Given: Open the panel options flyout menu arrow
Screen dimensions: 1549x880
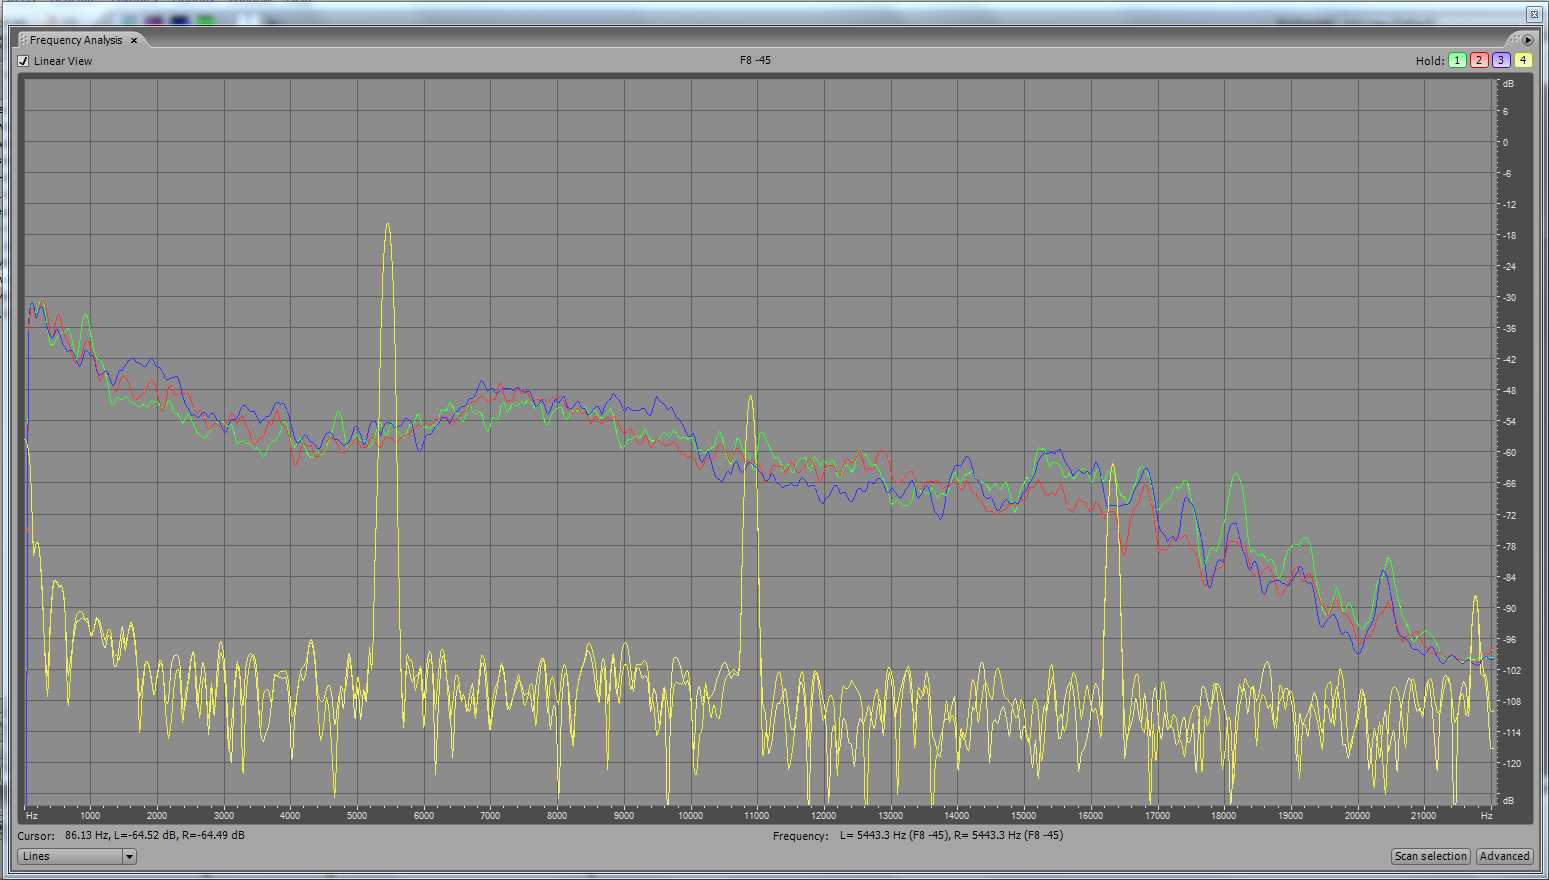Looking at the screenshot, I should [1528, 40].
